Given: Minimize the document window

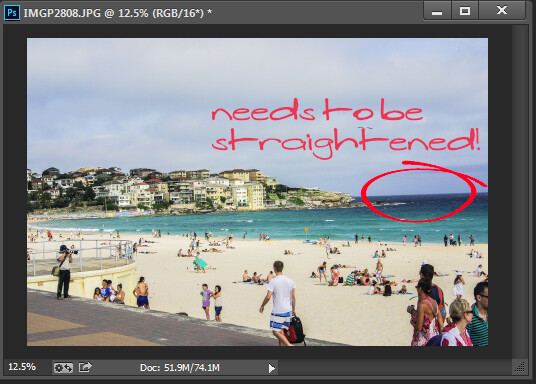Looking at the screenshot, I should 437,11.
